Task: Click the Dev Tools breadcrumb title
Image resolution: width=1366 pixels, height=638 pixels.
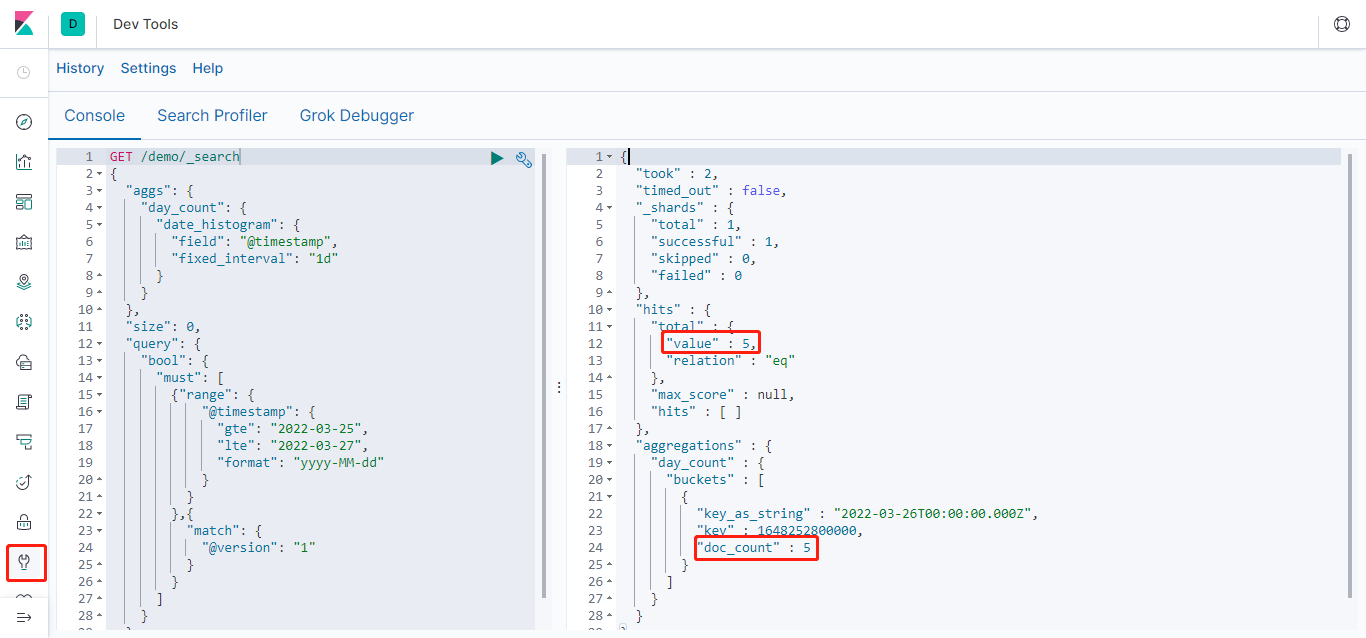Action: (x=146, y=24)
